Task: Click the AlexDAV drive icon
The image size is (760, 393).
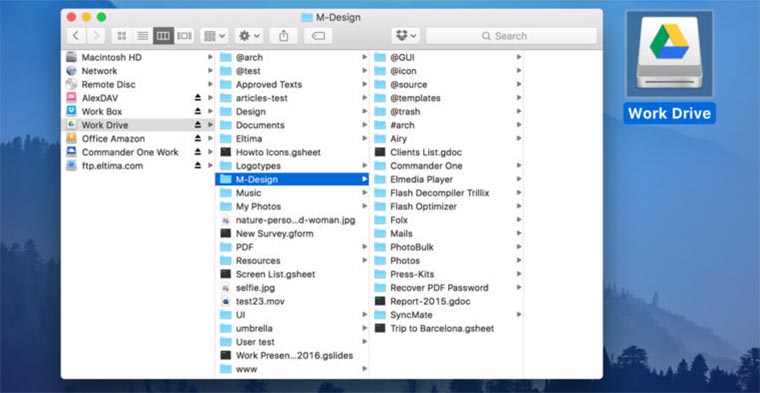Action: 71,98
